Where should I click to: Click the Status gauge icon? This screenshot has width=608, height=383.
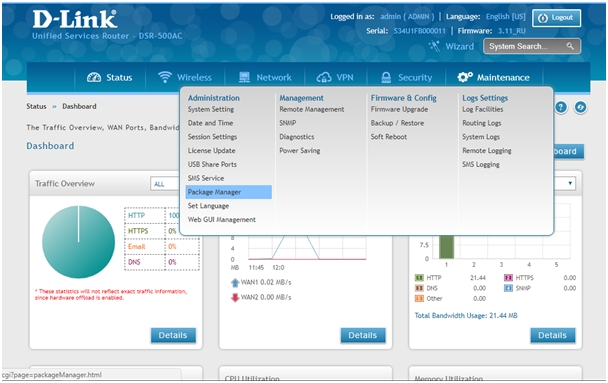click(x=94, y=77)
